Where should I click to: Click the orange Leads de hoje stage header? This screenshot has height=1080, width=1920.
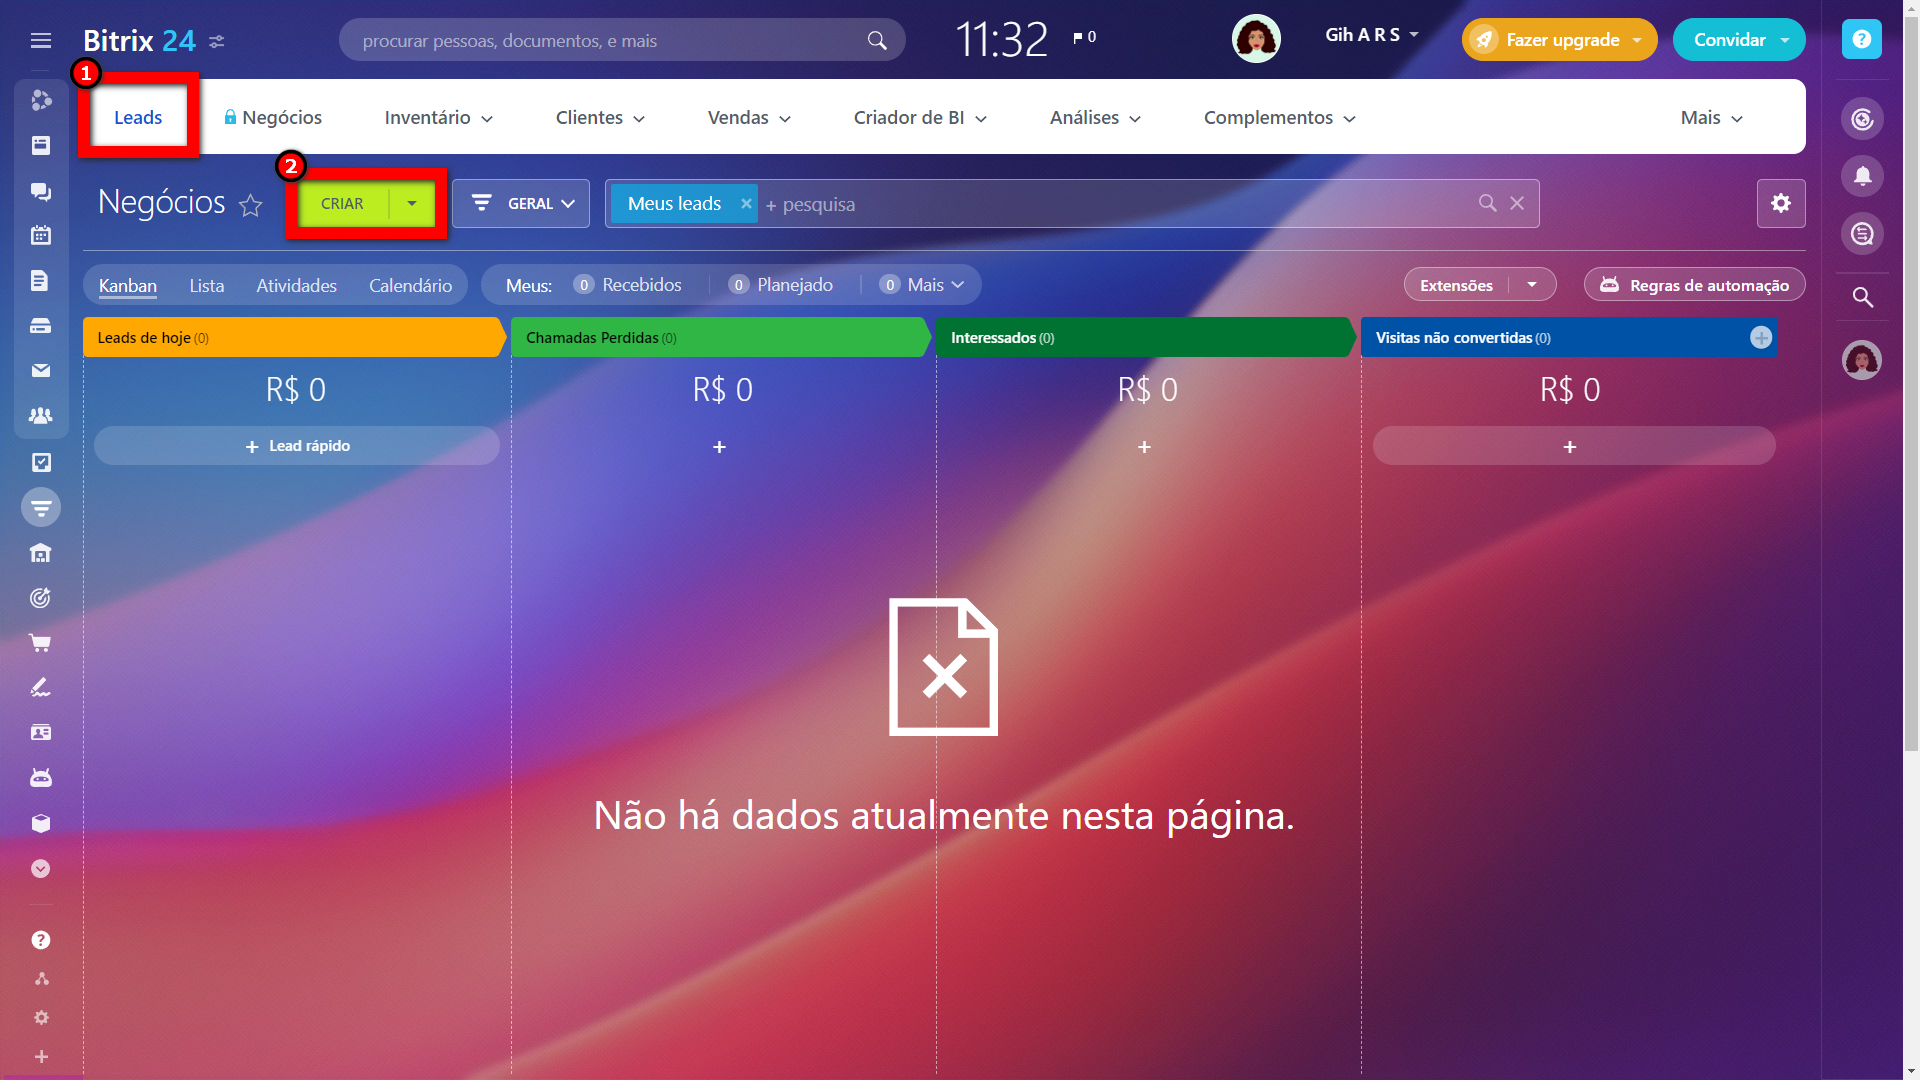(290, 338)
